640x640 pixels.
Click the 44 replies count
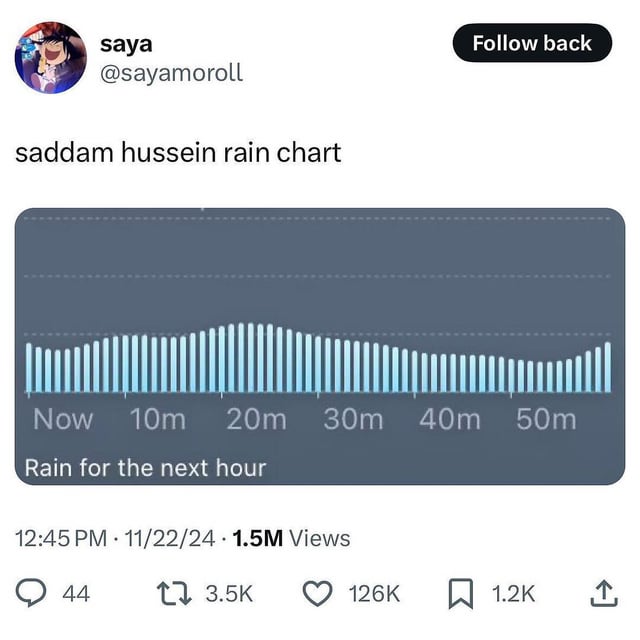[x=76, y=594]
